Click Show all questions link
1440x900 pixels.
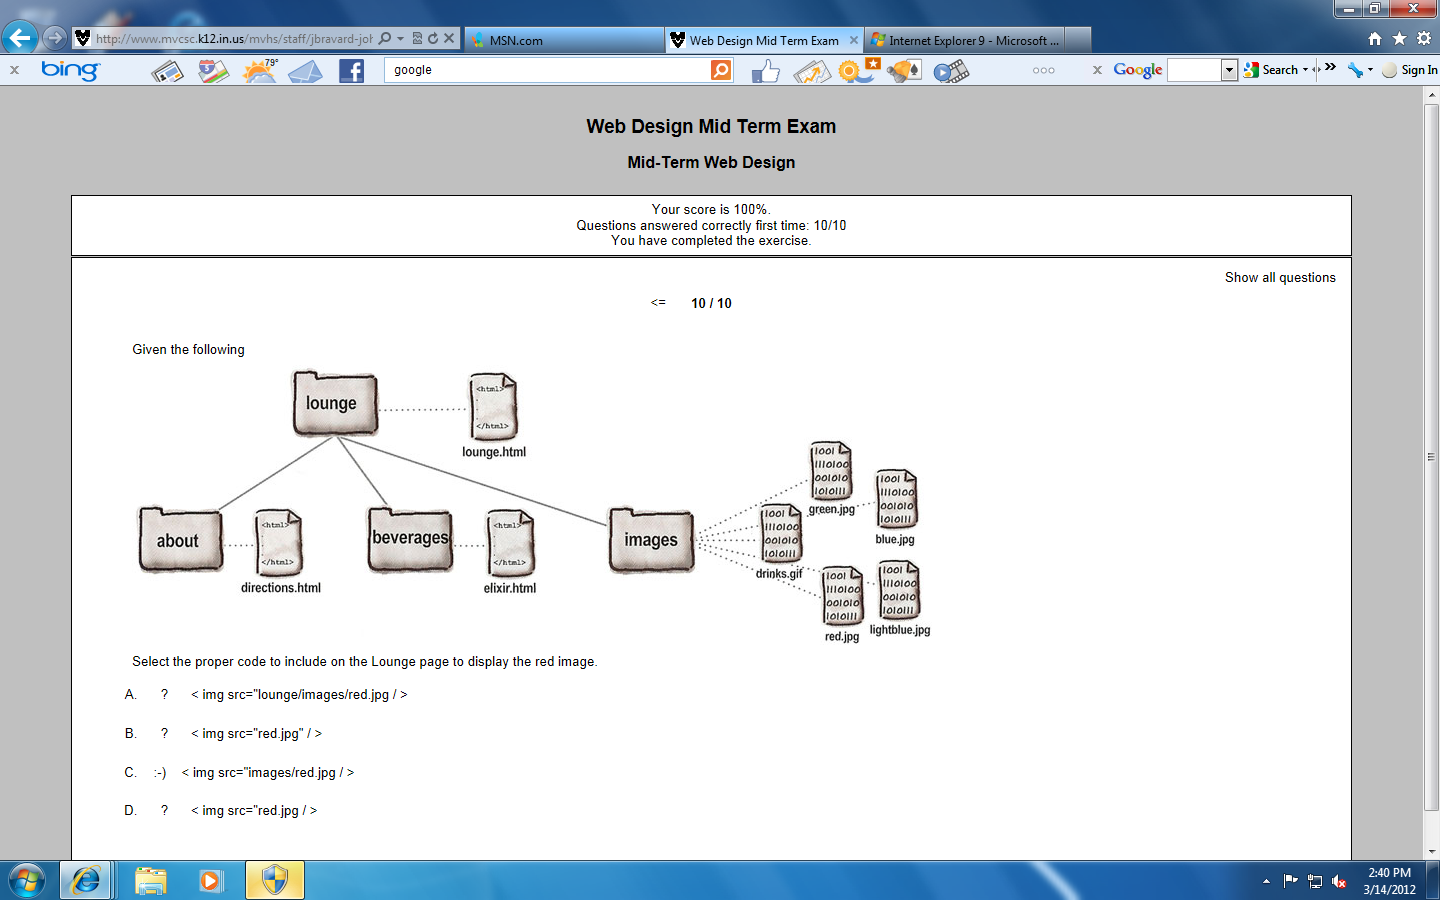(1280, 278)
